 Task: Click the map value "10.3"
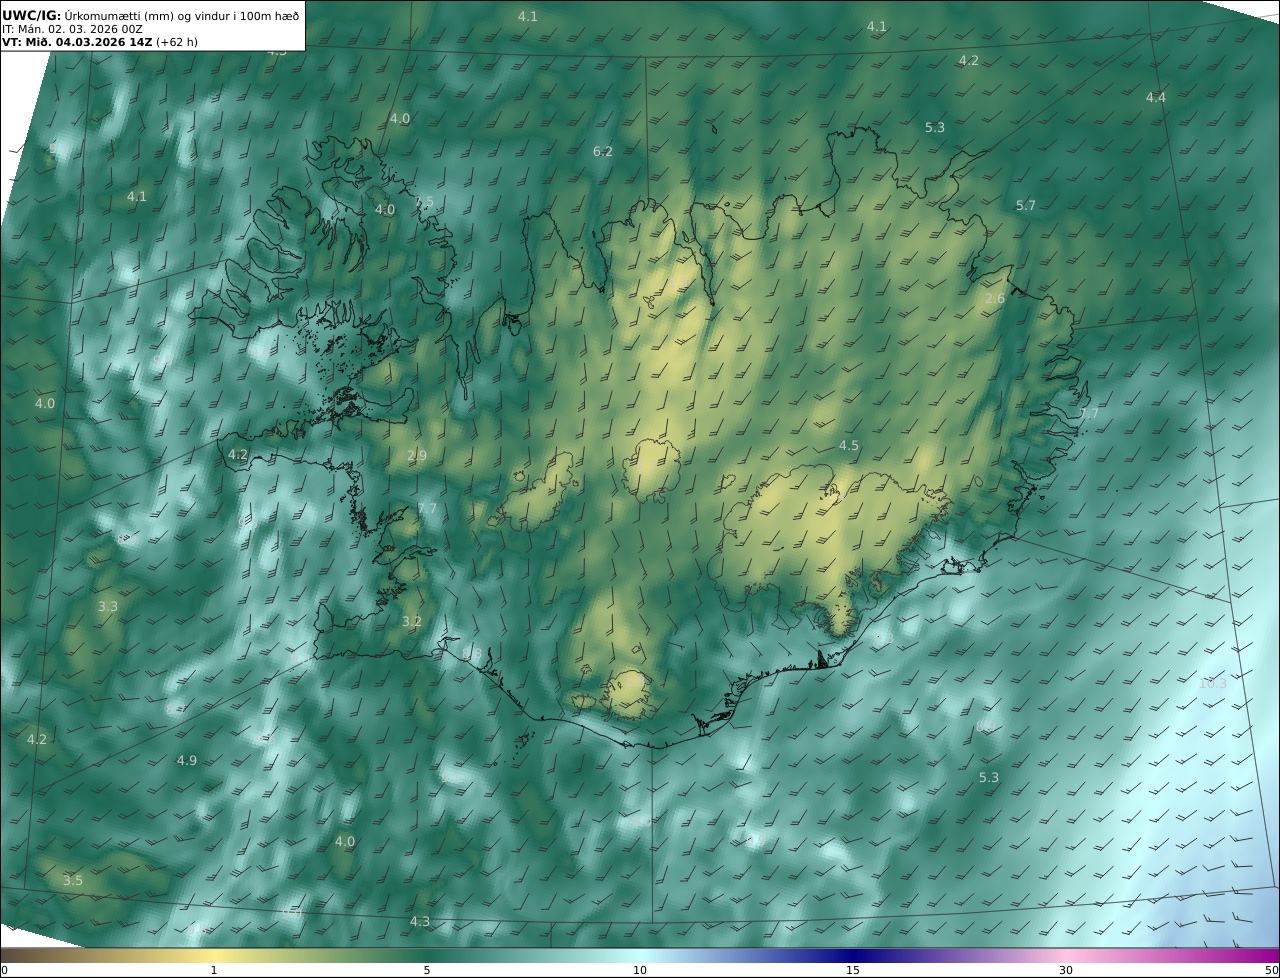click(x=1212, y=683)
